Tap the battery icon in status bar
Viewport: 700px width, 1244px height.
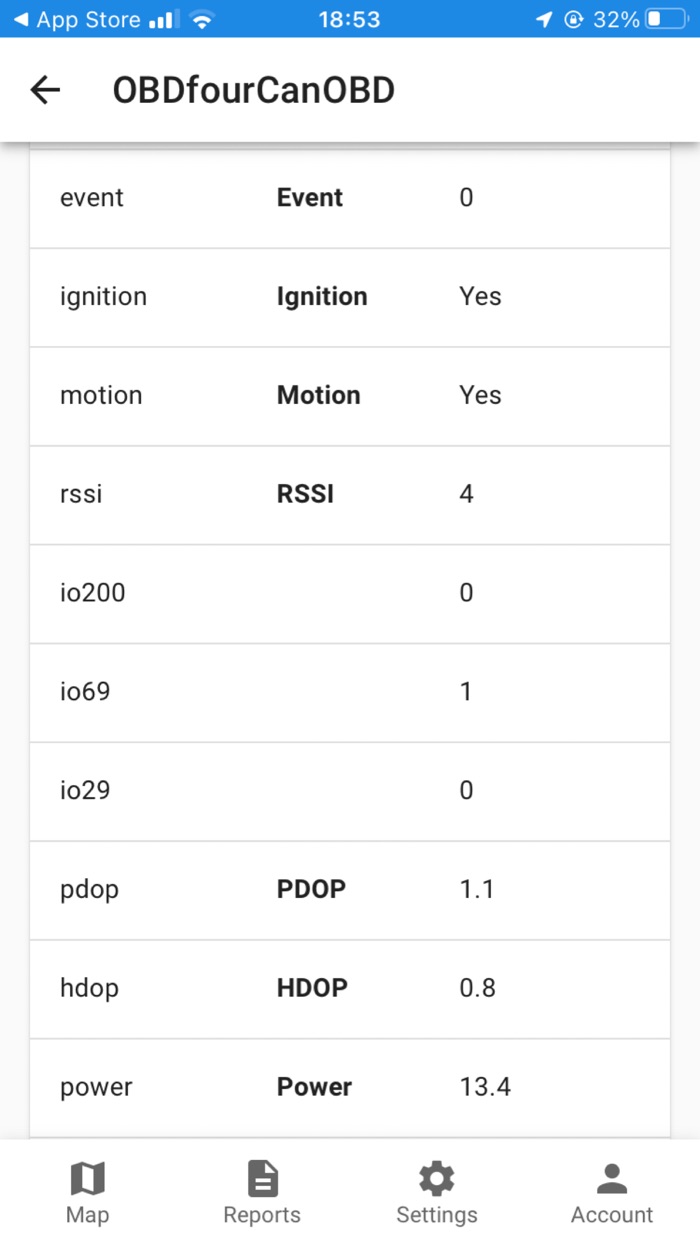pos(666,19)
